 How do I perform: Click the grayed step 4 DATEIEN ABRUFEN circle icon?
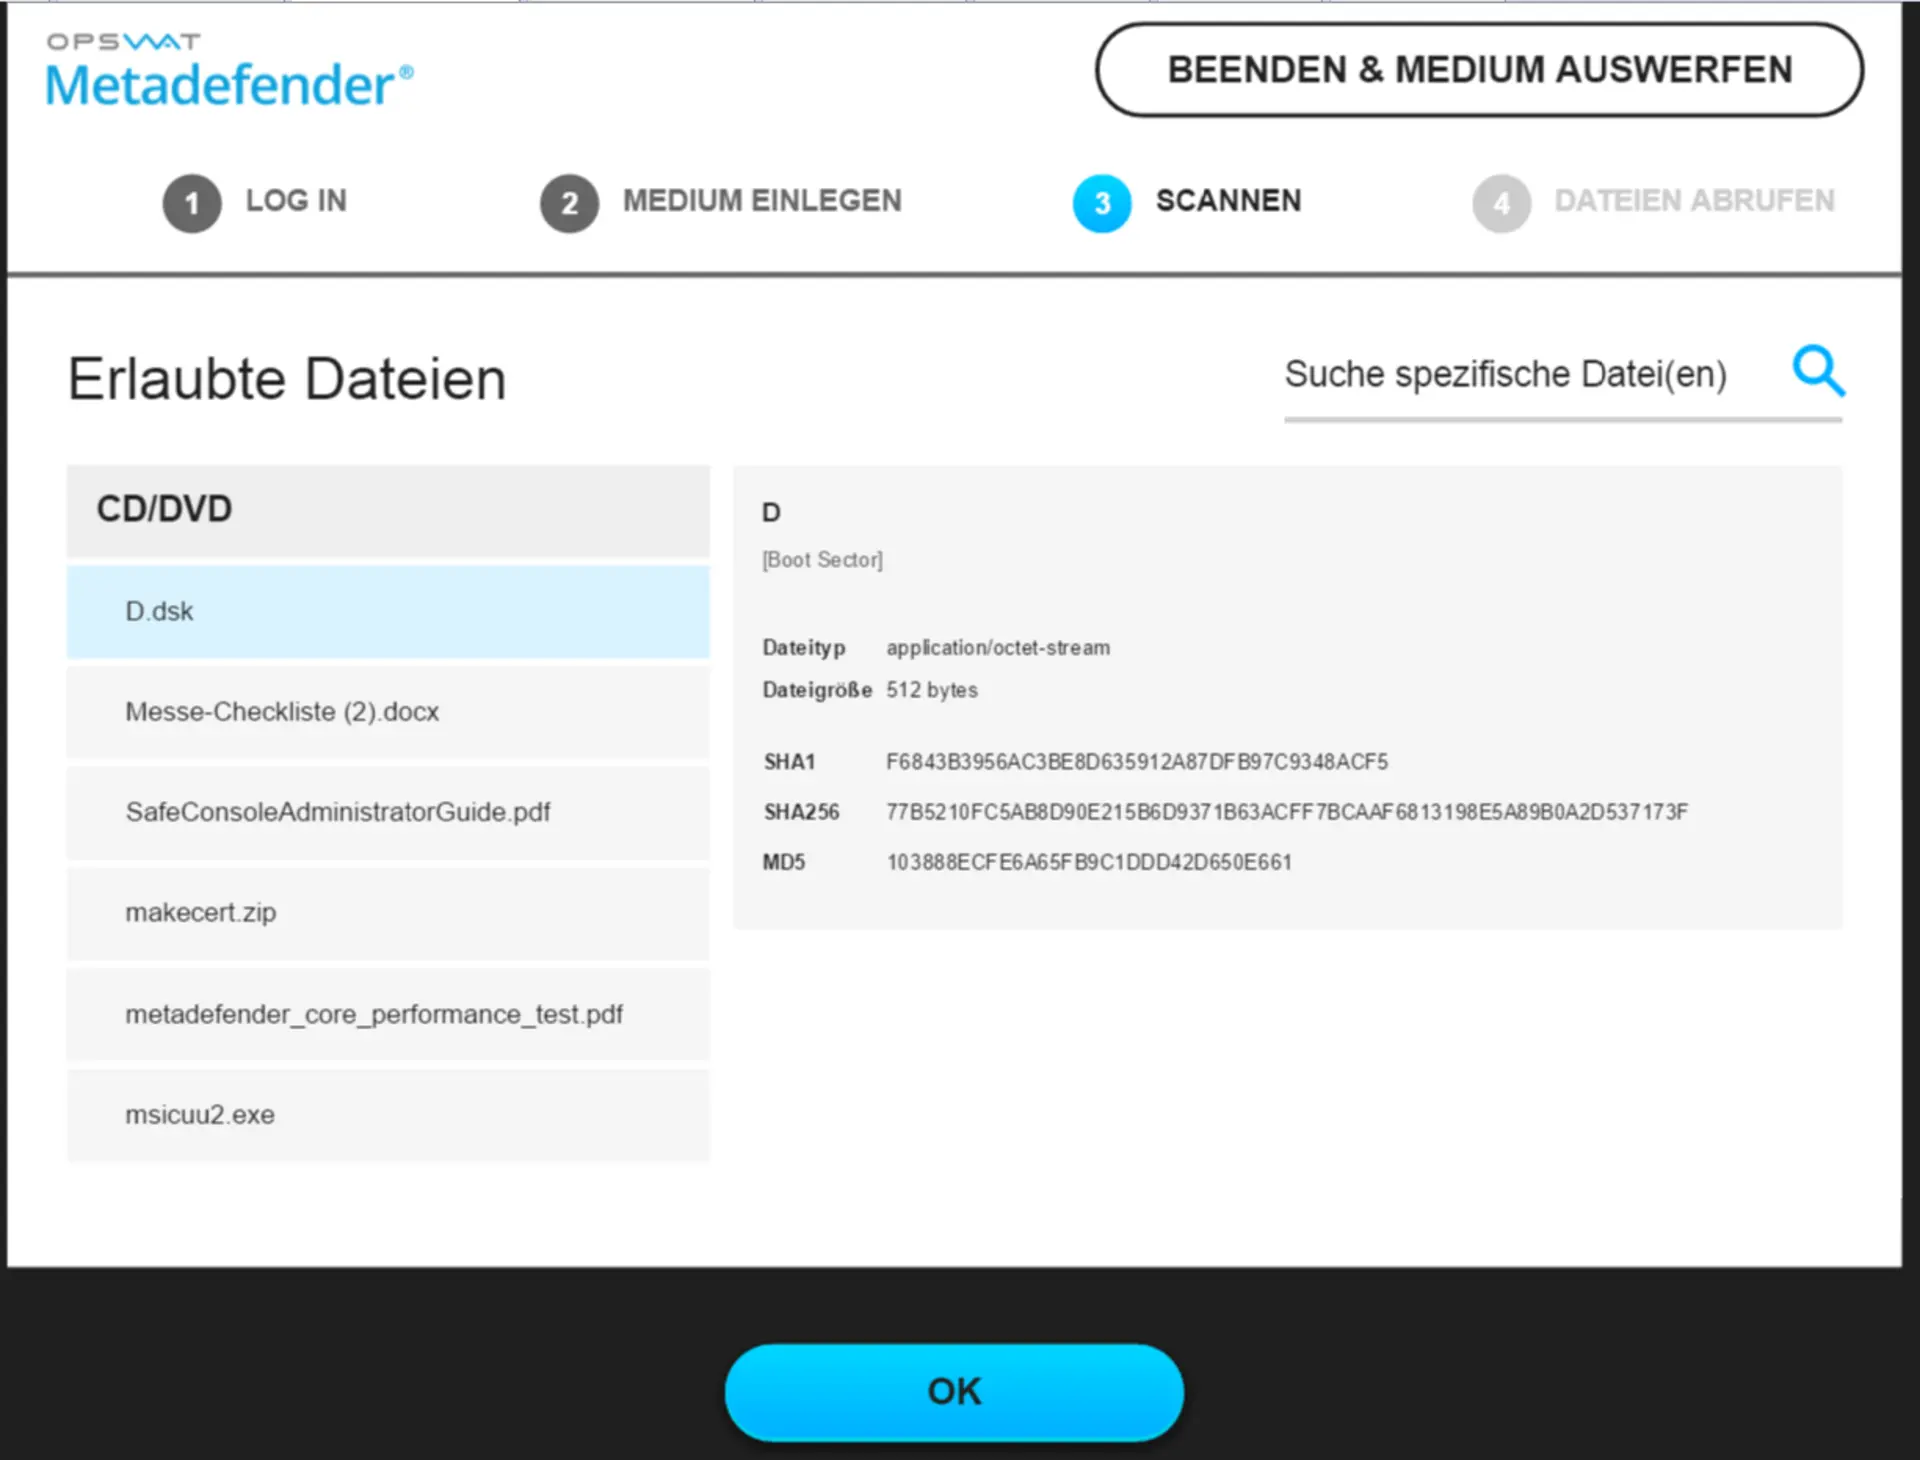(x=1501, y=202)
